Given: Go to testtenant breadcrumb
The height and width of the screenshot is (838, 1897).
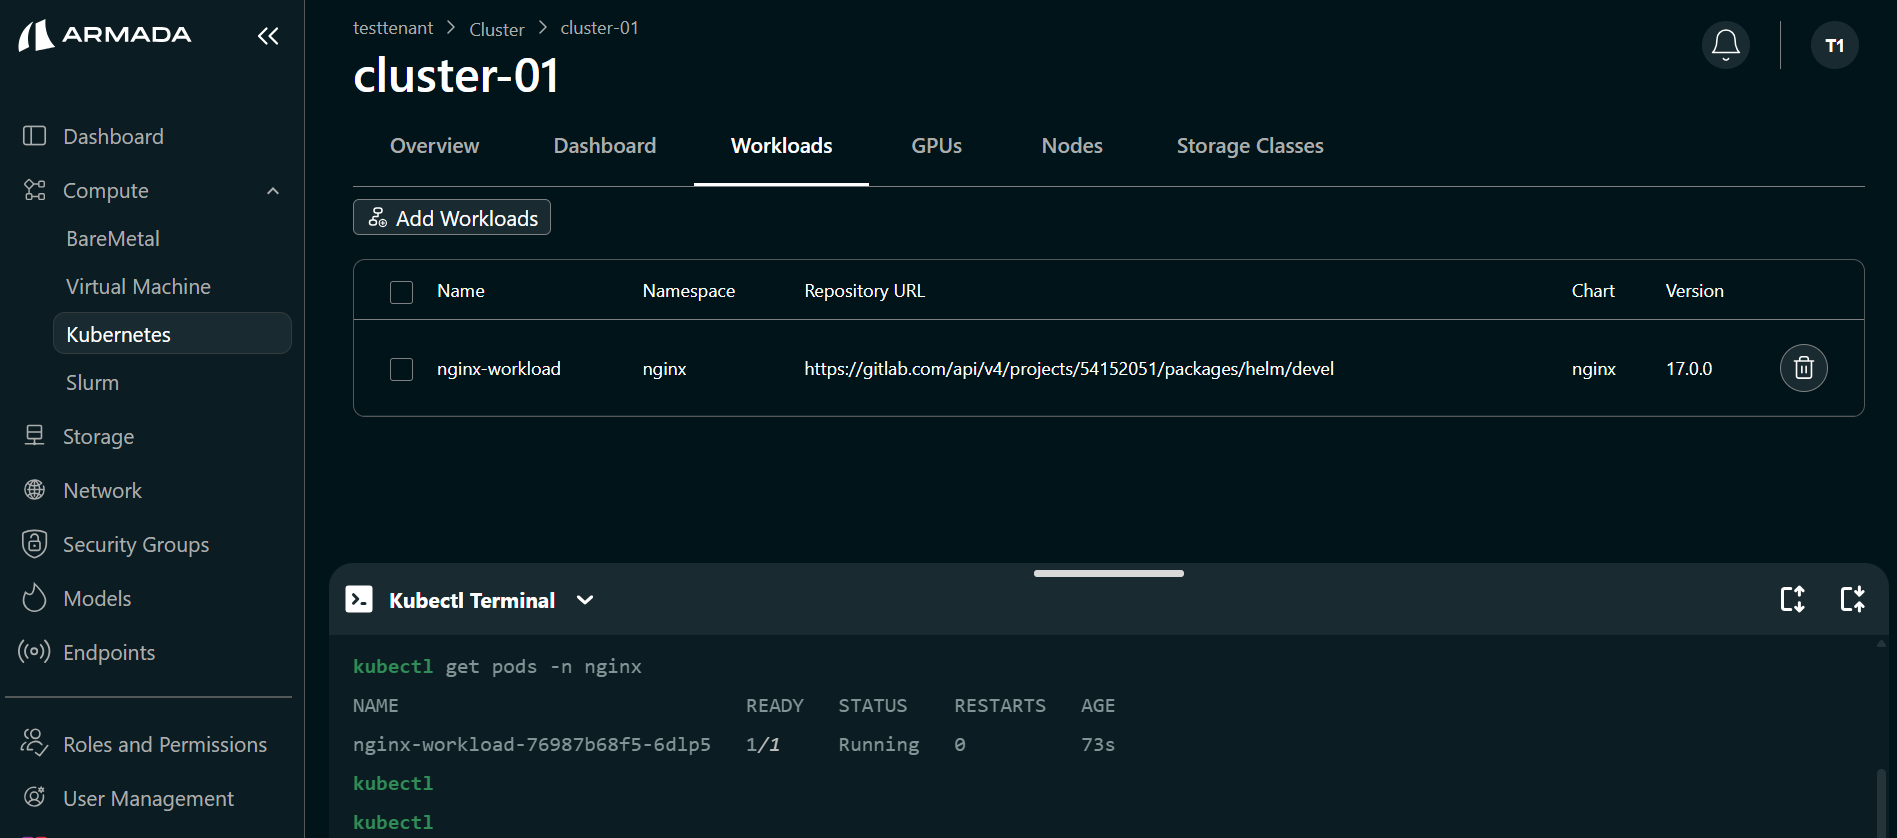Looking at the screenshot, I should [393, 28].
